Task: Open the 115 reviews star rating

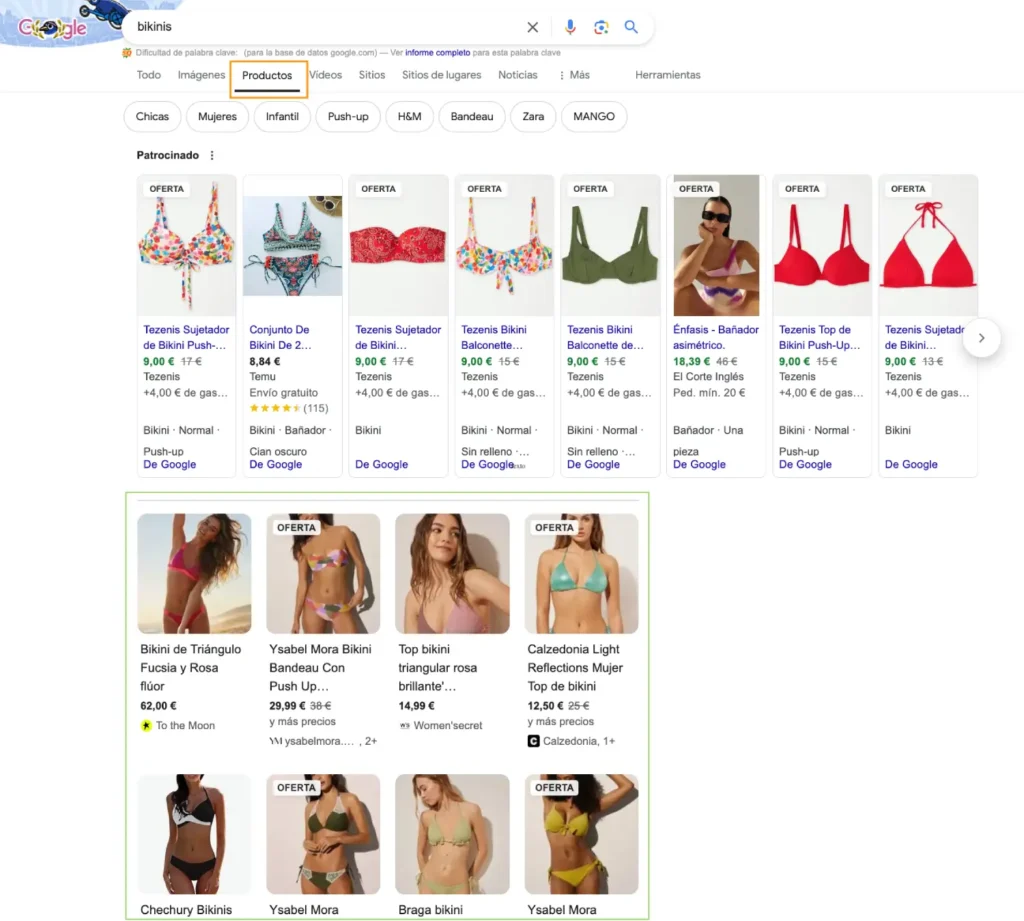Action: tap(289, 408)
